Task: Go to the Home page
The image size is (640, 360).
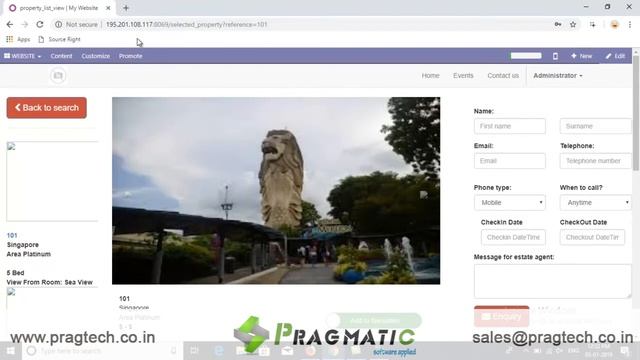Action: 431,76
